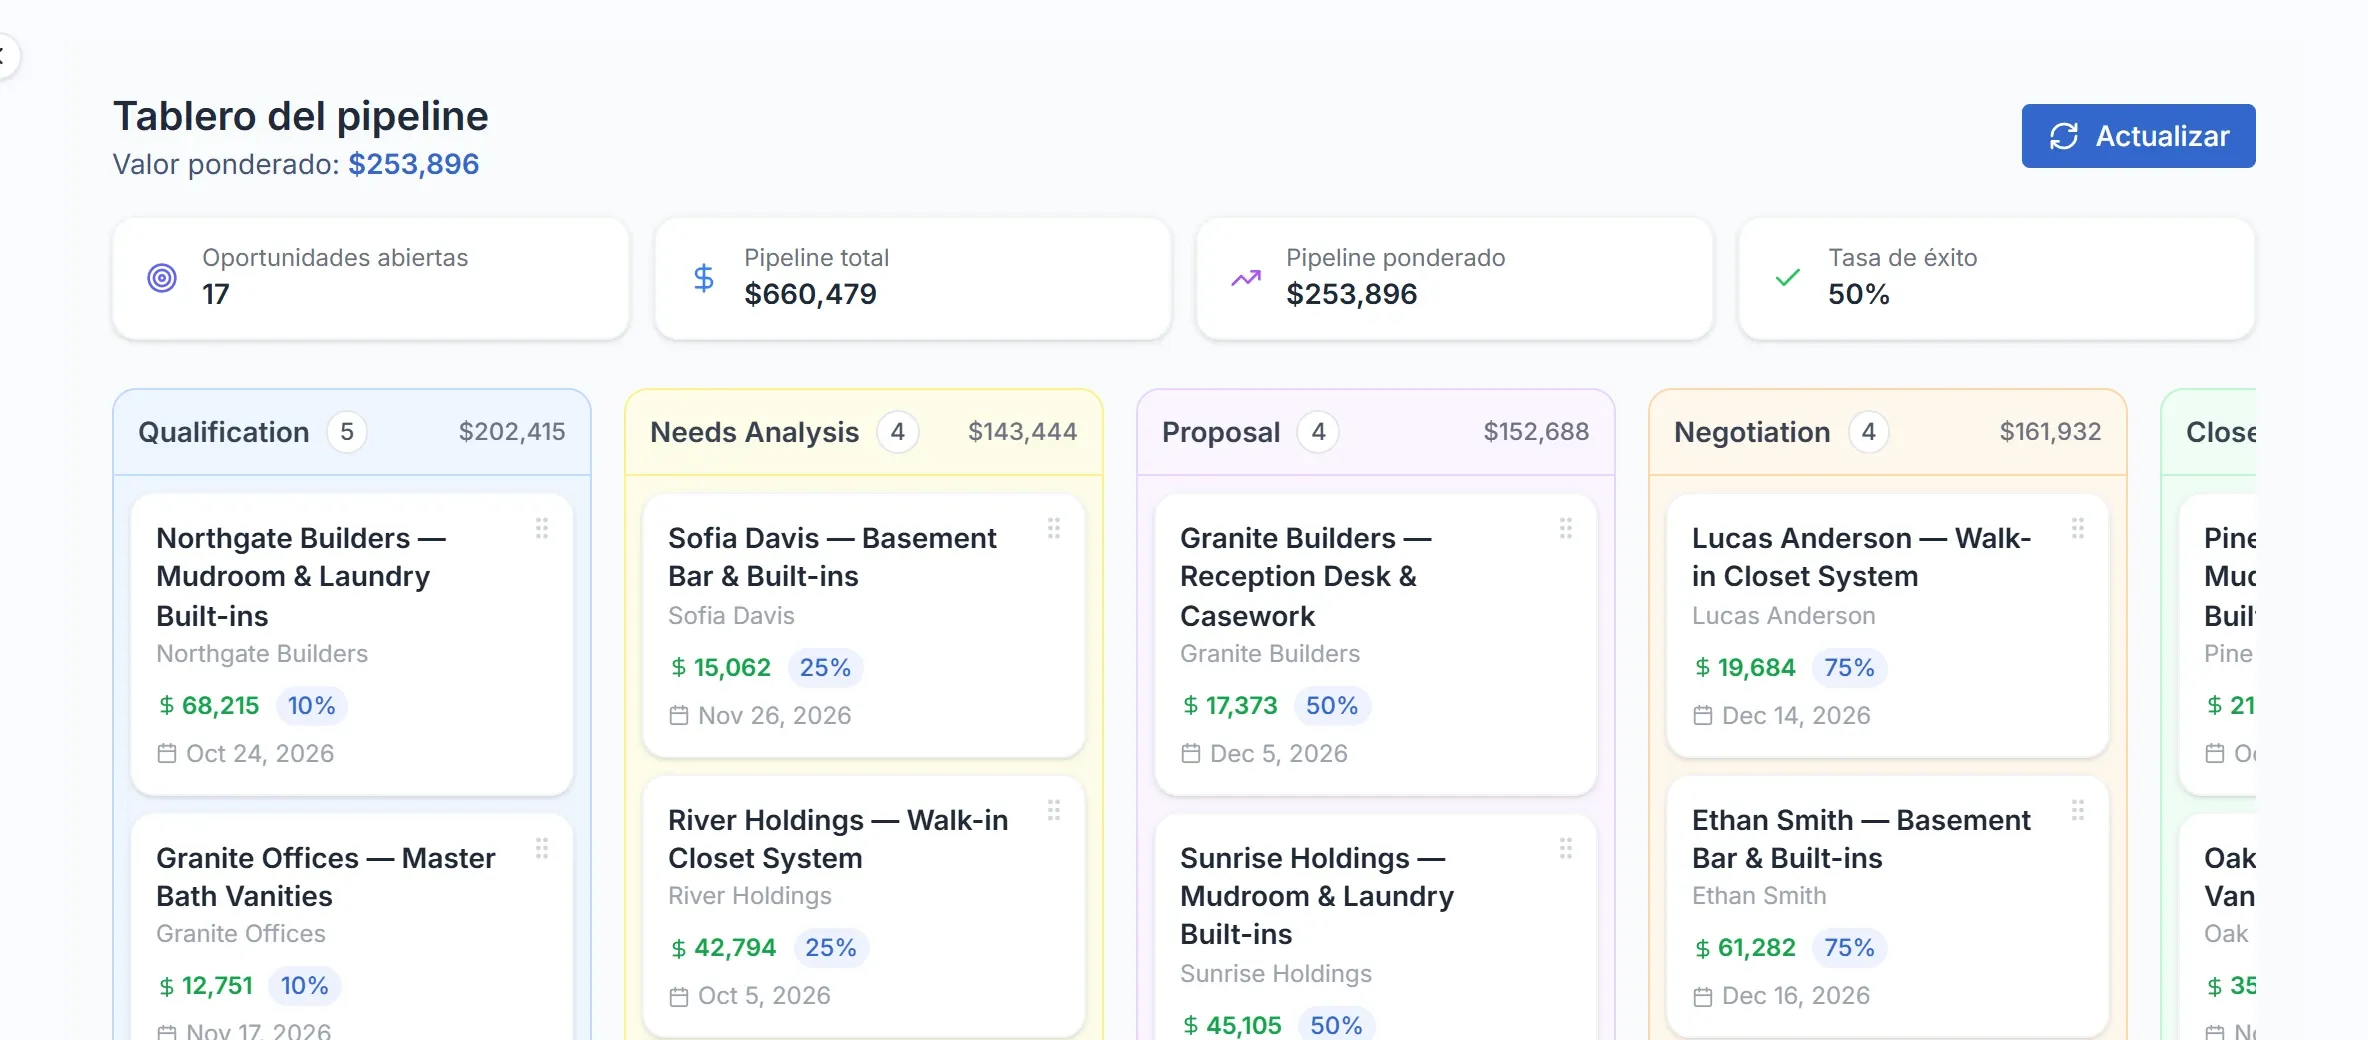The height and width of the screenshot is (1040, 2368).
Task: Click the dollar icon beside 15,062
Action: coord(679,668)
